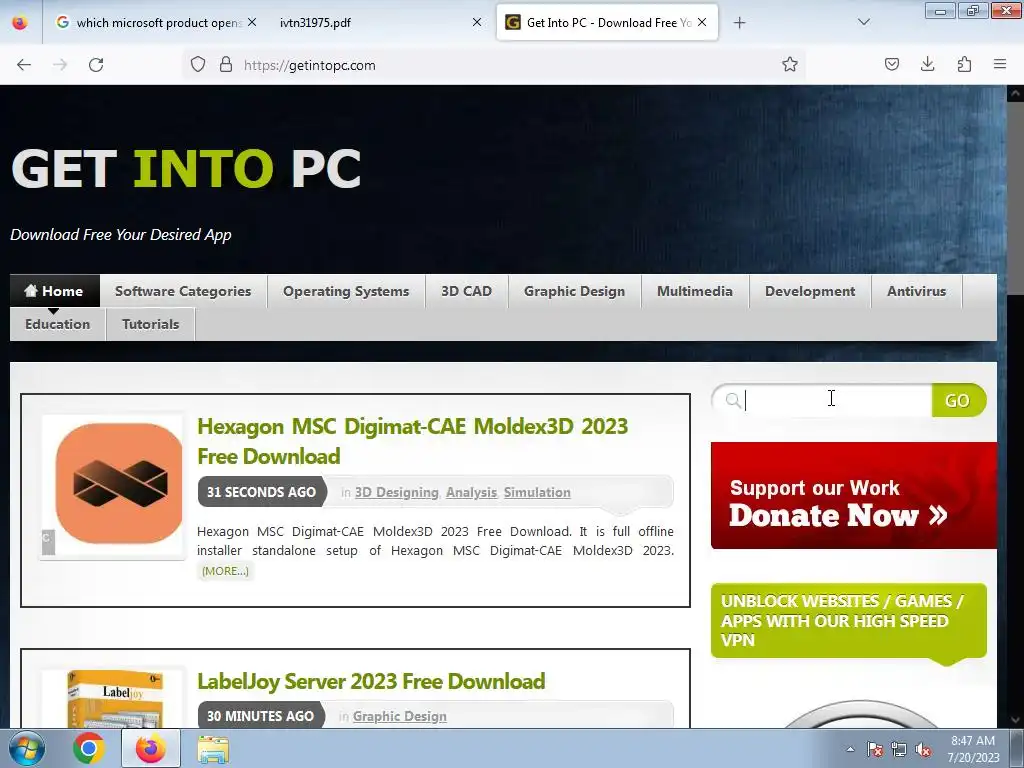Open the Firefox downloads panel icon
Viewport: 1024px width, 768px height.
[927, 64]
